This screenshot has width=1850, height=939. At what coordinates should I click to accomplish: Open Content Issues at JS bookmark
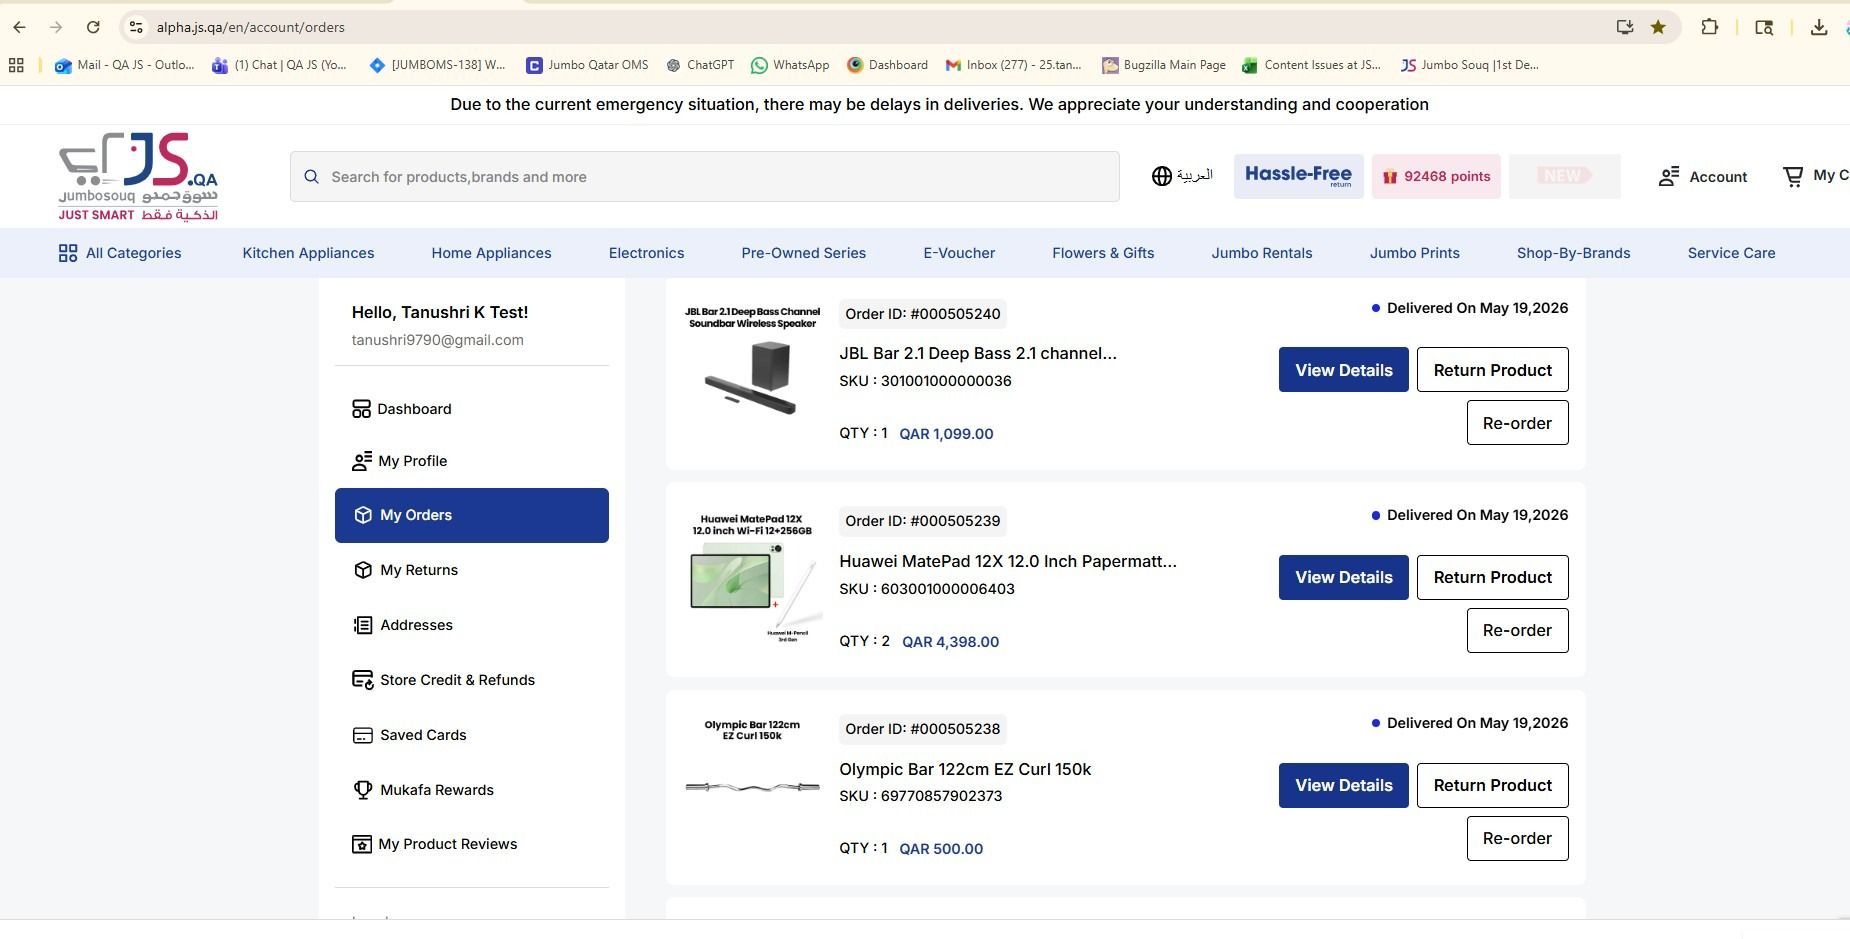[x=1311, y=65]
